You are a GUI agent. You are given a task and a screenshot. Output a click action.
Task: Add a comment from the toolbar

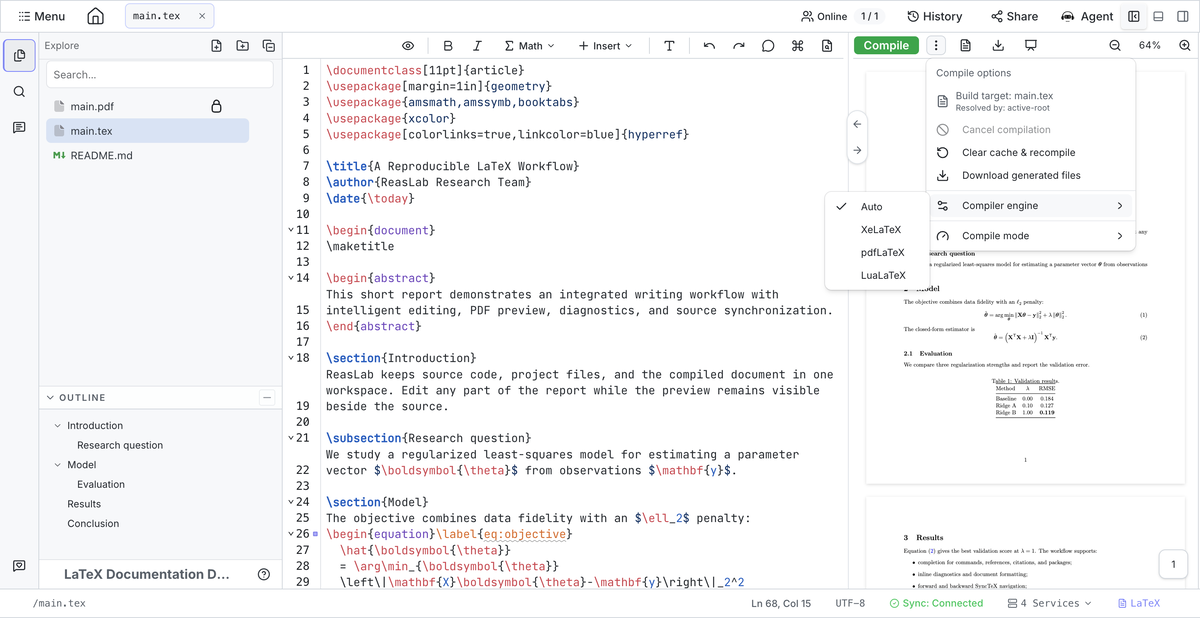tap(768, 46)
